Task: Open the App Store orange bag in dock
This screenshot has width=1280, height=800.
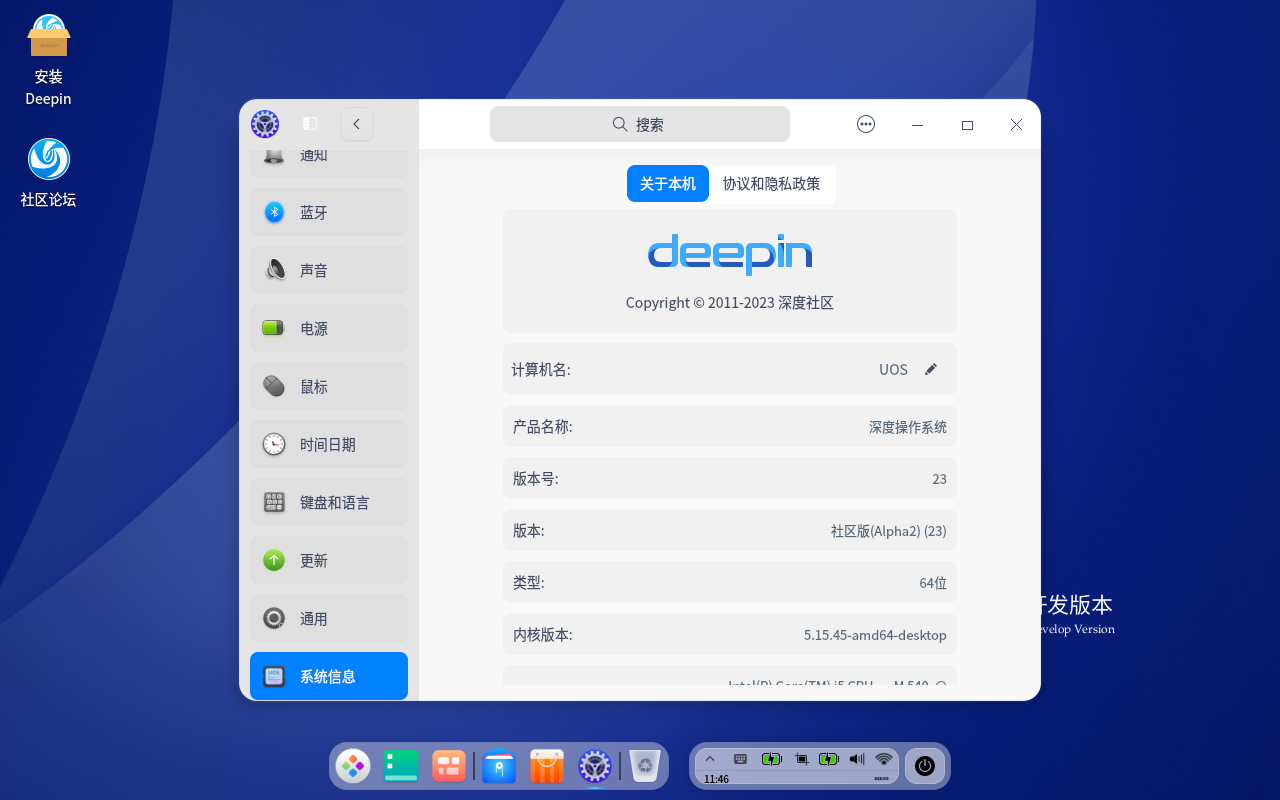Action: coord(546,766)
